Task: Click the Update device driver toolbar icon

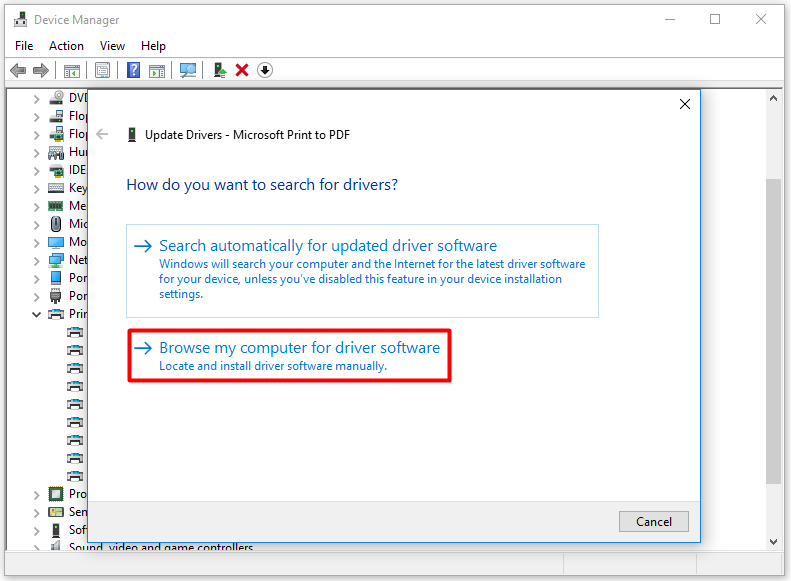Action: pyautogui.click(x=219, y=70)
